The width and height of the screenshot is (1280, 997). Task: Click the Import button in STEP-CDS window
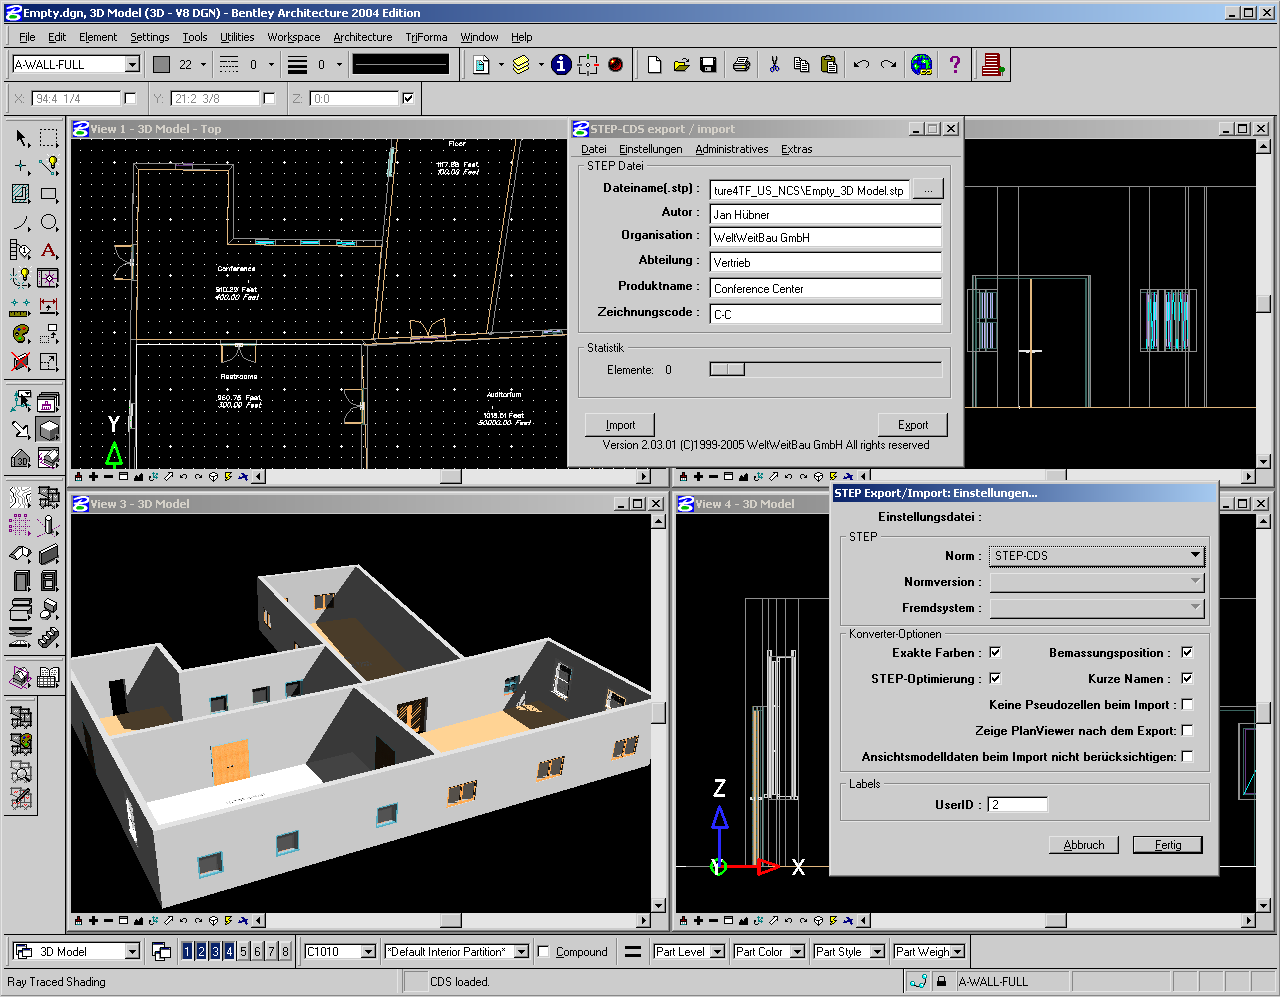(620, 424)
